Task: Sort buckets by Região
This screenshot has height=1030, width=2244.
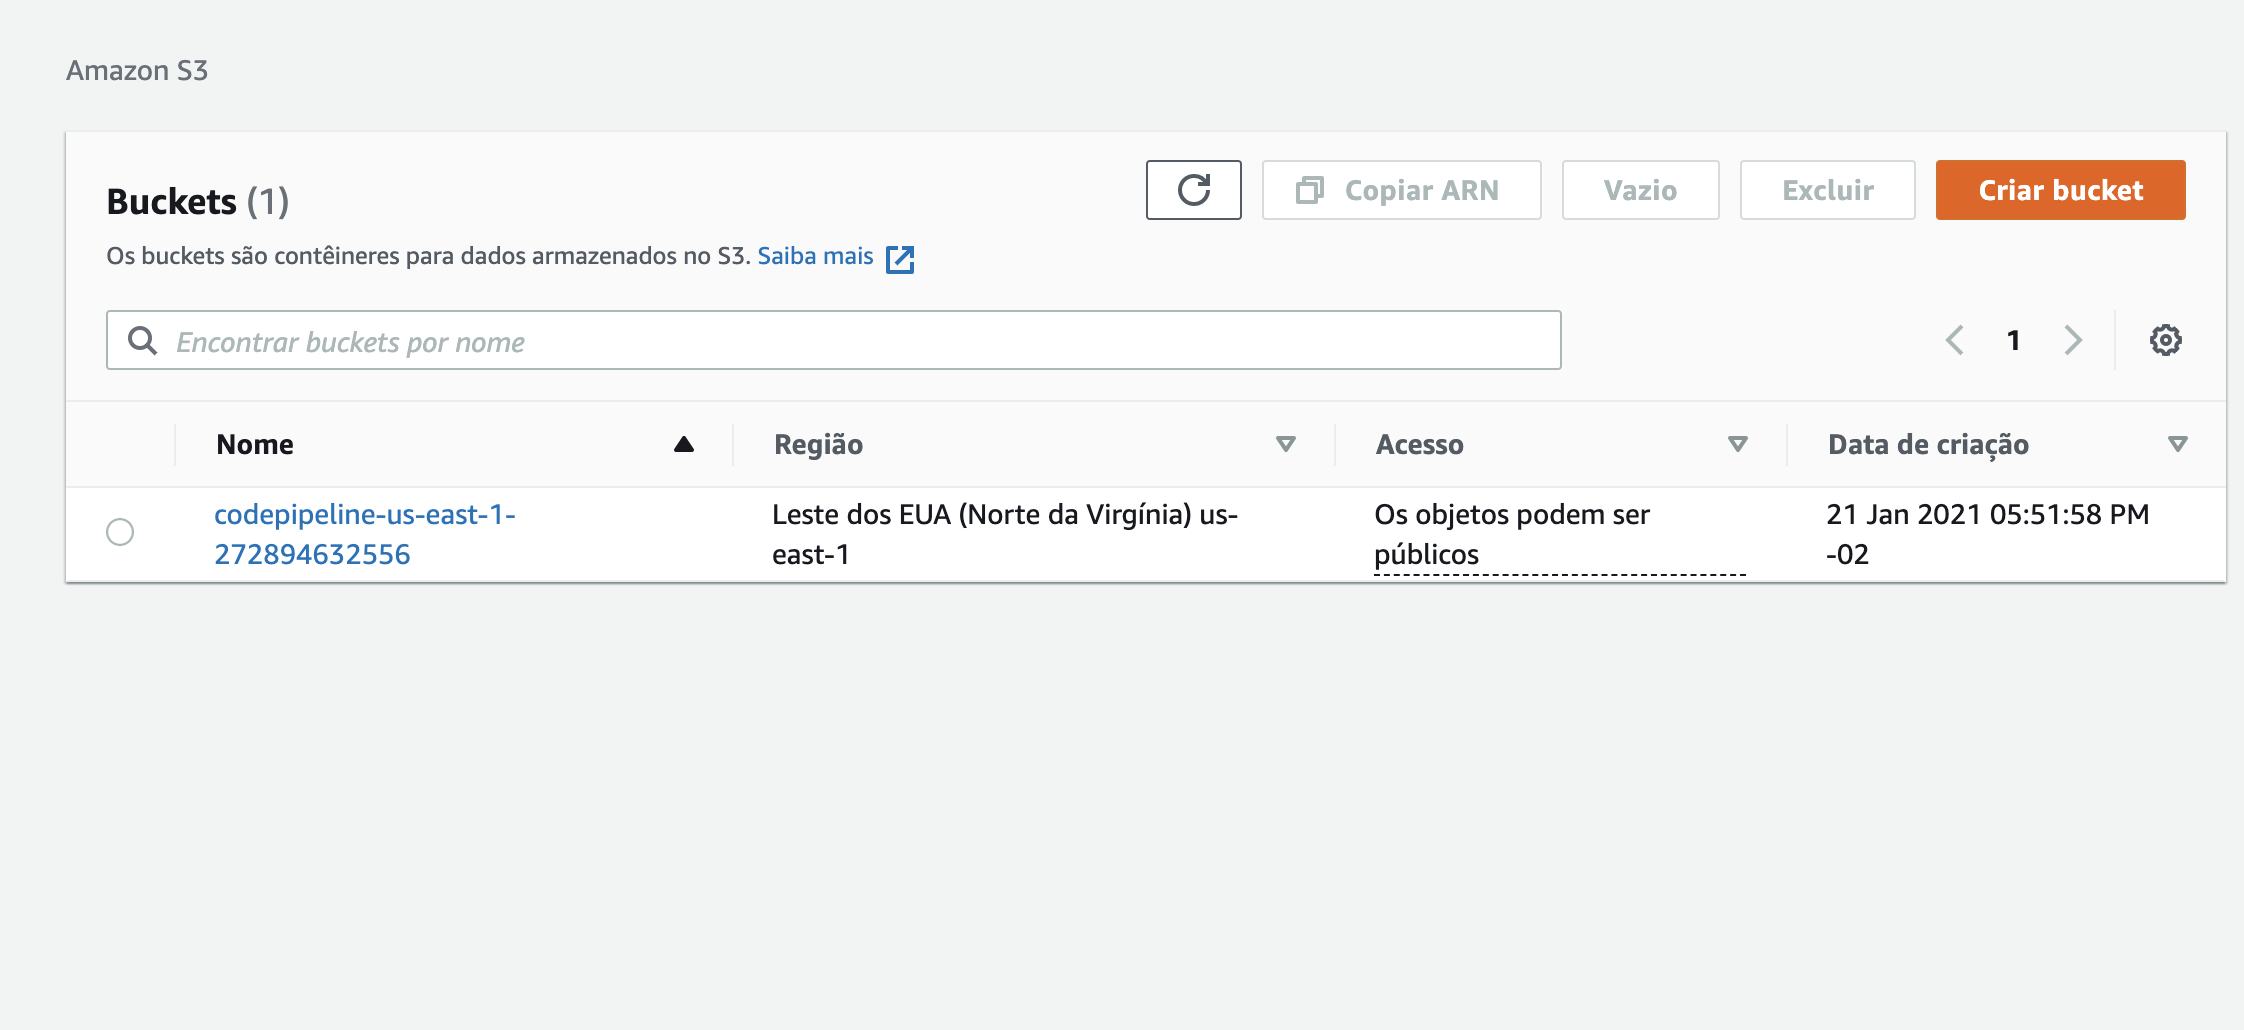Action: click(1286, 444)
